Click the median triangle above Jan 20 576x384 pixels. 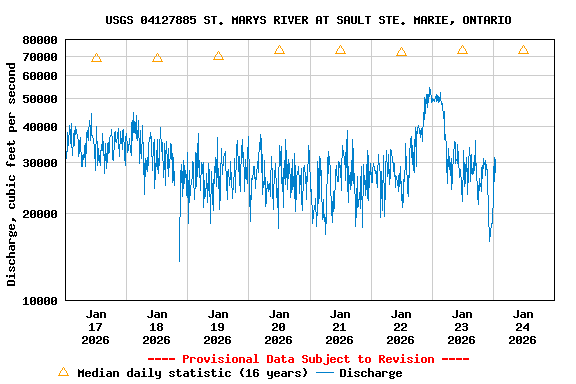coord(279,50)
